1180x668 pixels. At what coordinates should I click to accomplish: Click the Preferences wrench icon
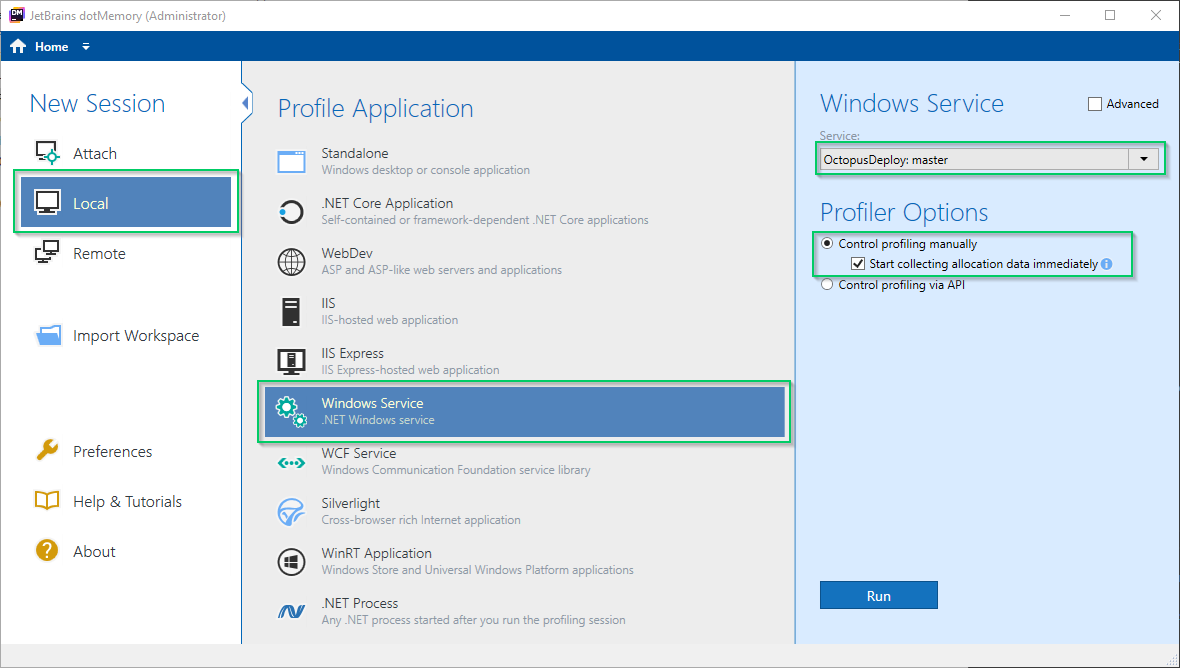point(47,451)
